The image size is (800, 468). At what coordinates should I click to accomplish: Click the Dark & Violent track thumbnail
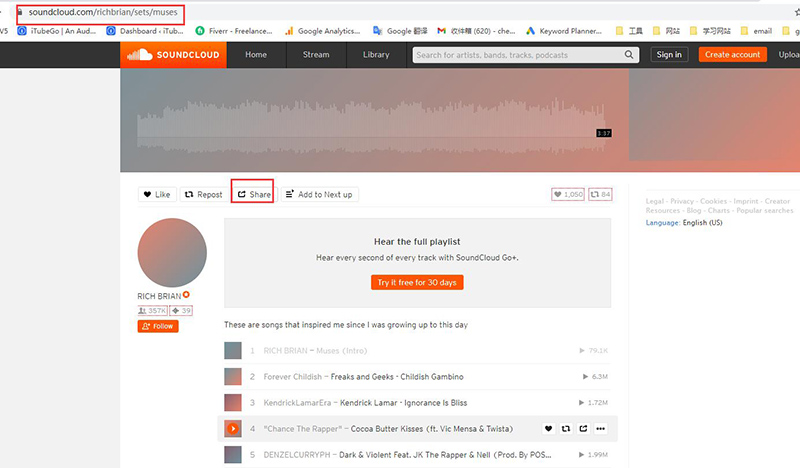coord(233,455)
